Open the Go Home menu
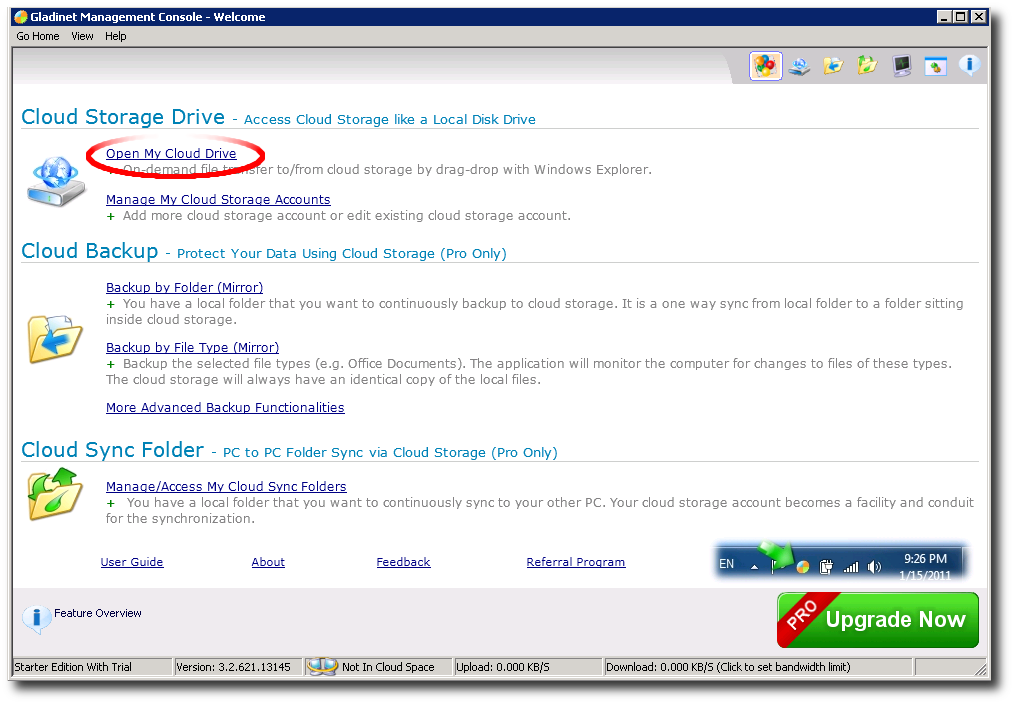The image size is (1014, 704). (38, 36)
